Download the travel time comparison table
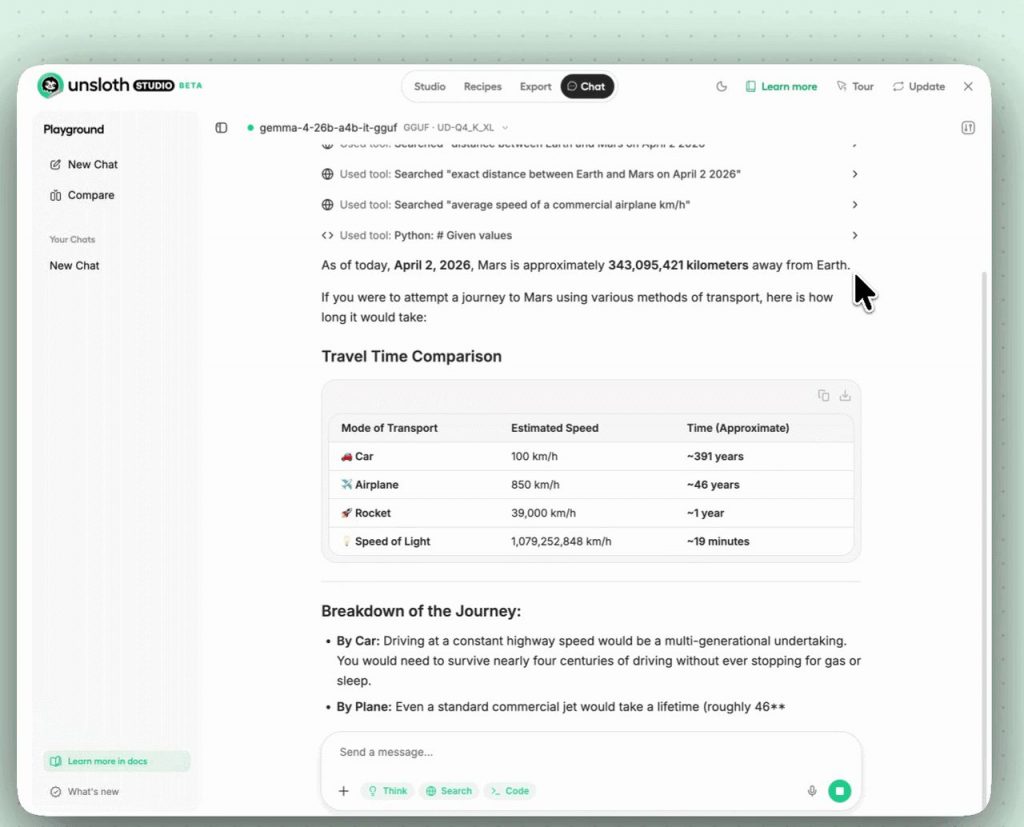1024x827 pixels. (x=845, y=395)
